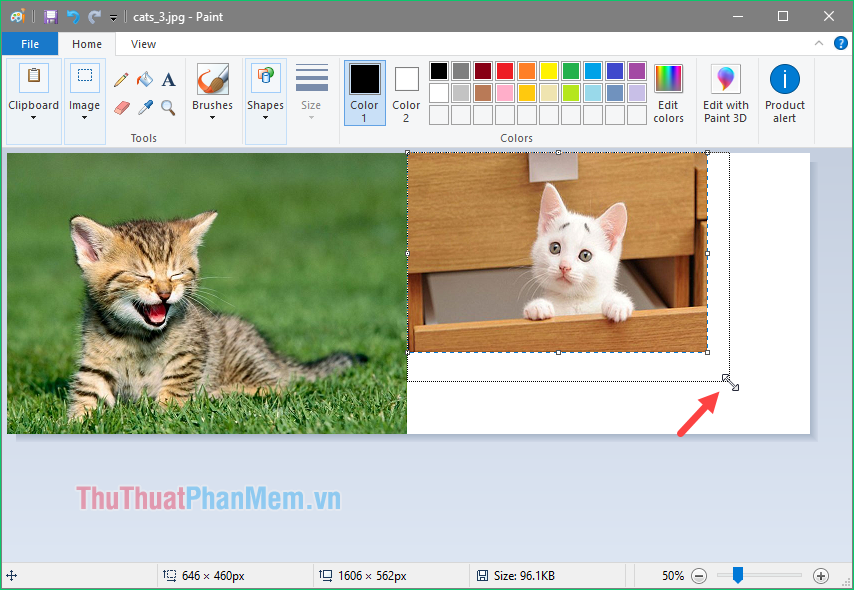Open the File menu
This screenshot has height=590, width=854.
tap(30, 44)
